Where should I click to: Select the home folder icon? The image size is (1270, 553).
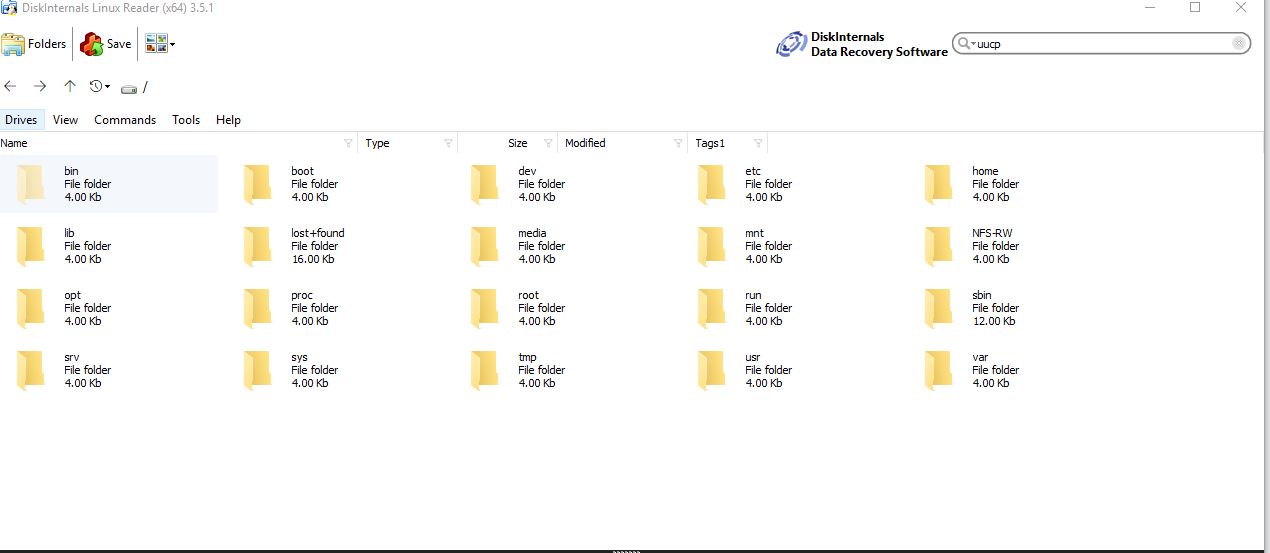click(938, 184)
